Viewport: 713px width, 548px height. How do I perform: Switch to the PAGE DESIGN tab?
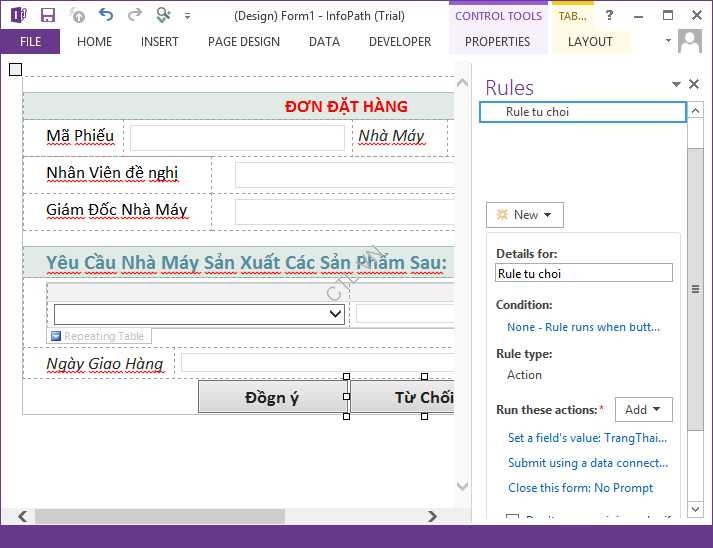click(242, 42)
